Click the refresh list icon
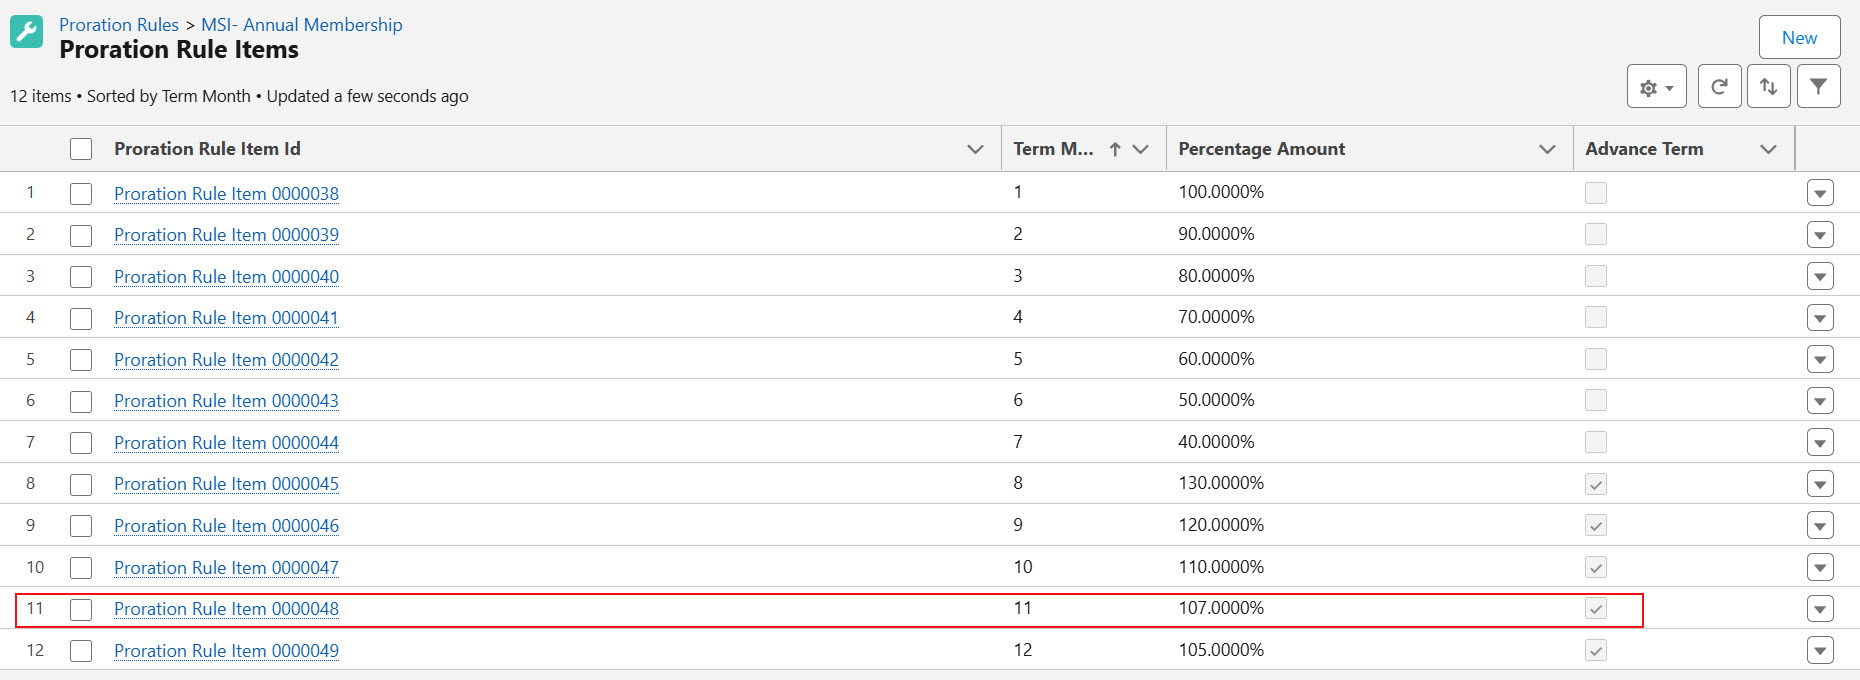 click(1719, 87)
